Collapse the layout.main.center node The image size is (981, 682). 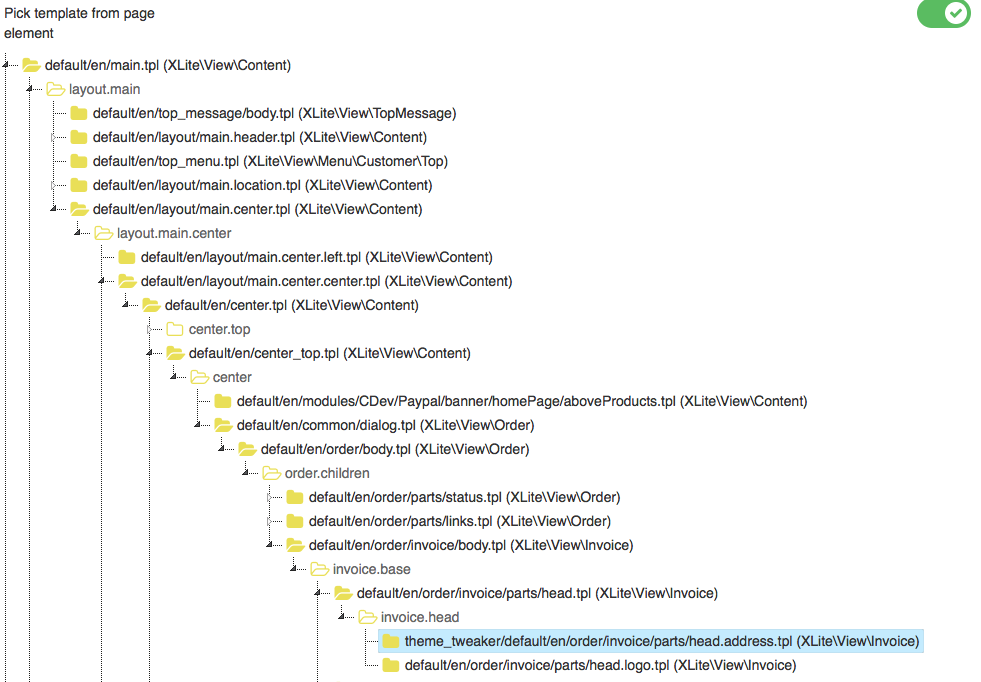pos(78,233)
